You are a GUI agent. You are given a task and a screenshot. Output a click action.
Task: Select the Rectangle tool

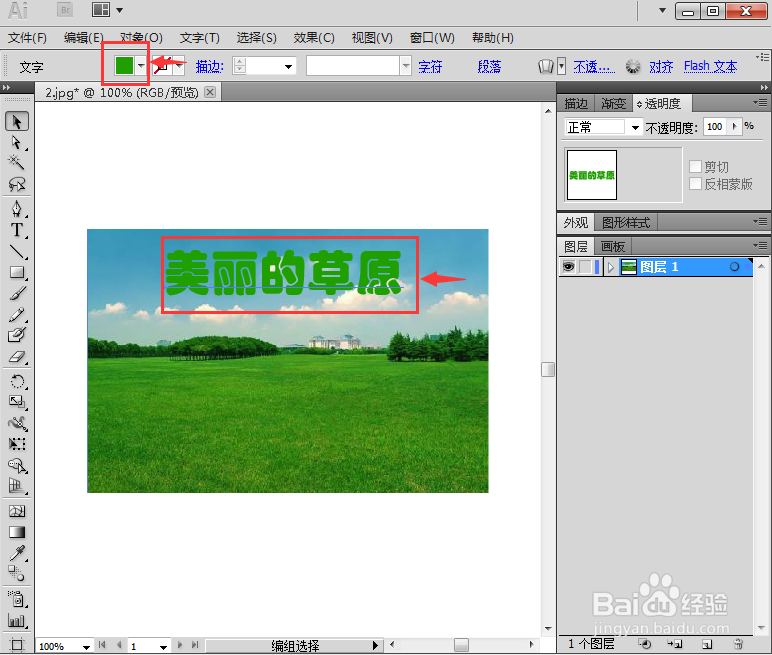[17, 272]
